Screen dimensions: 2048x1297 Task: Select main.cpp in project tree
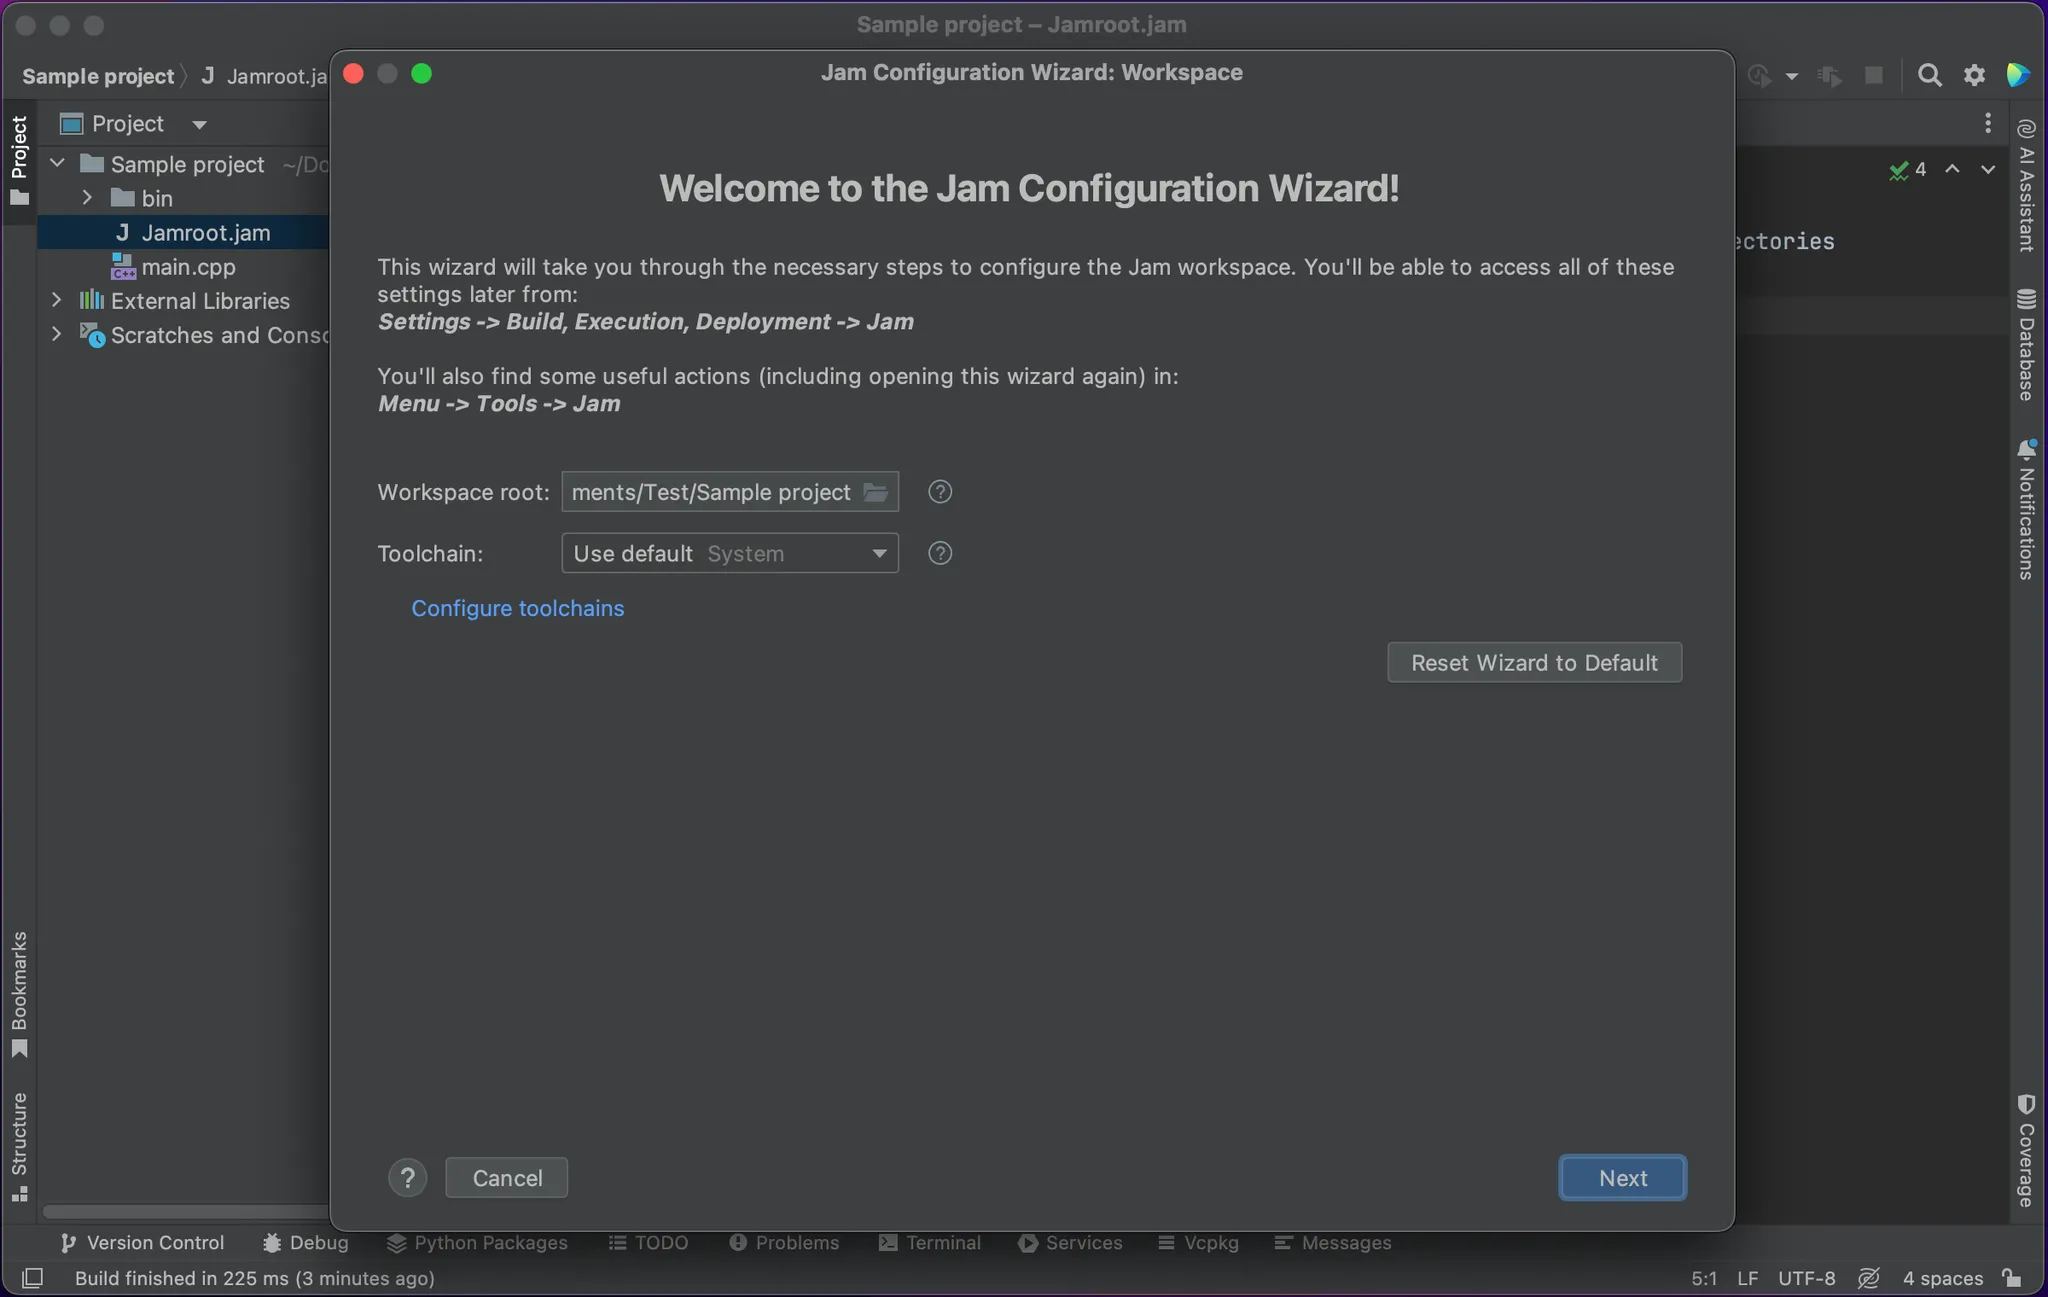coord(183,267)
